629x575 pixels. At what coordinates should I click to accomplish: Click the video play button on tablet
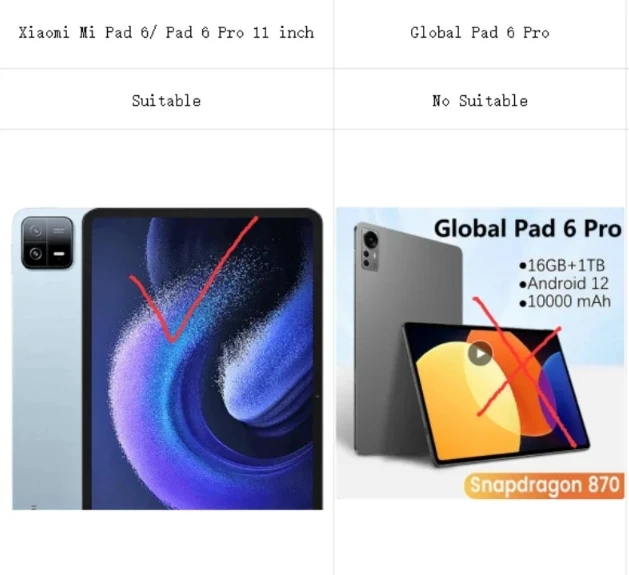[x=480, y=353]
